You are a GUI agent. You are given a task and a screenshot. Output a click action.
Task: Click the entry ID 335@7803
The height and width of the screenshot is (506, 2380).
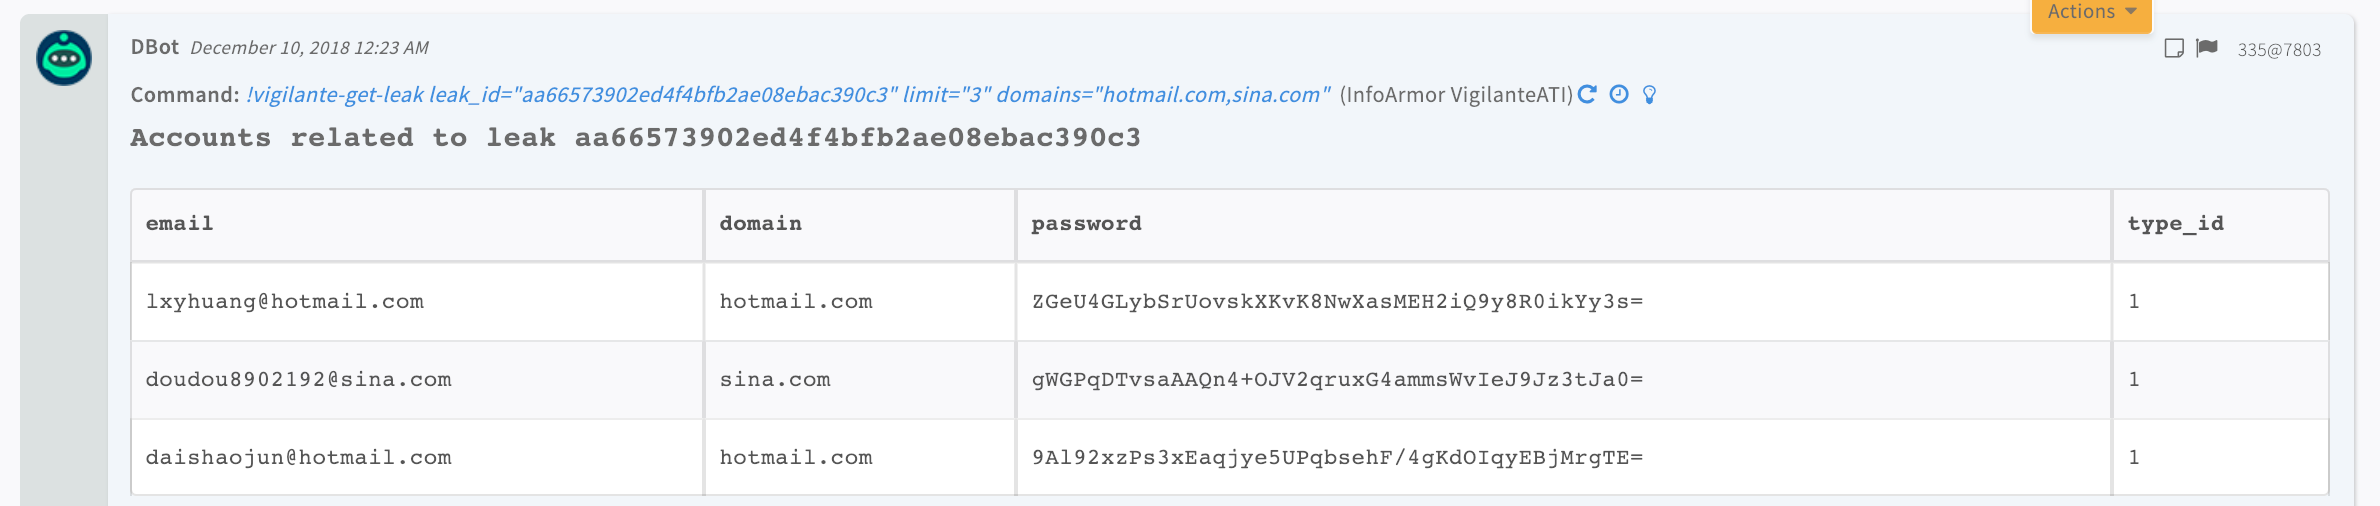pyautogui.click(x=2279, y=50)
